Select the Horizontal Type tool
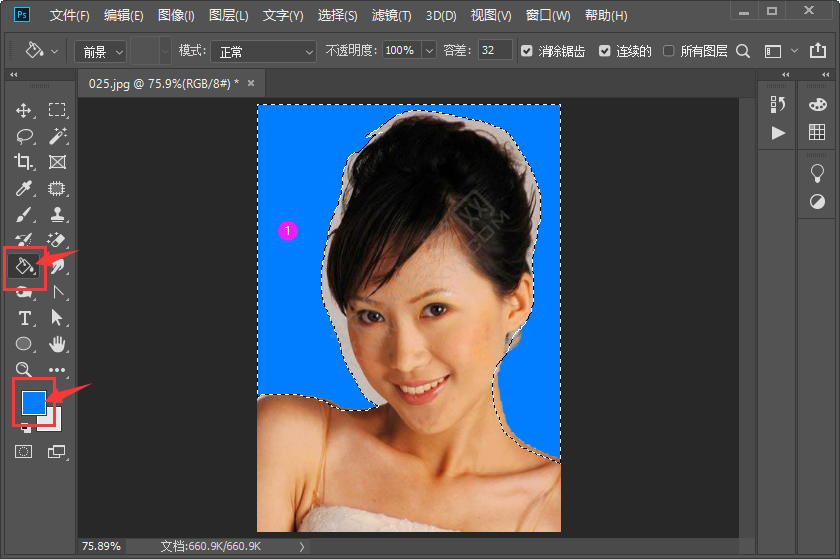This screenshot has height=559, width=840. pyautogui.click(x=25, y=318)
